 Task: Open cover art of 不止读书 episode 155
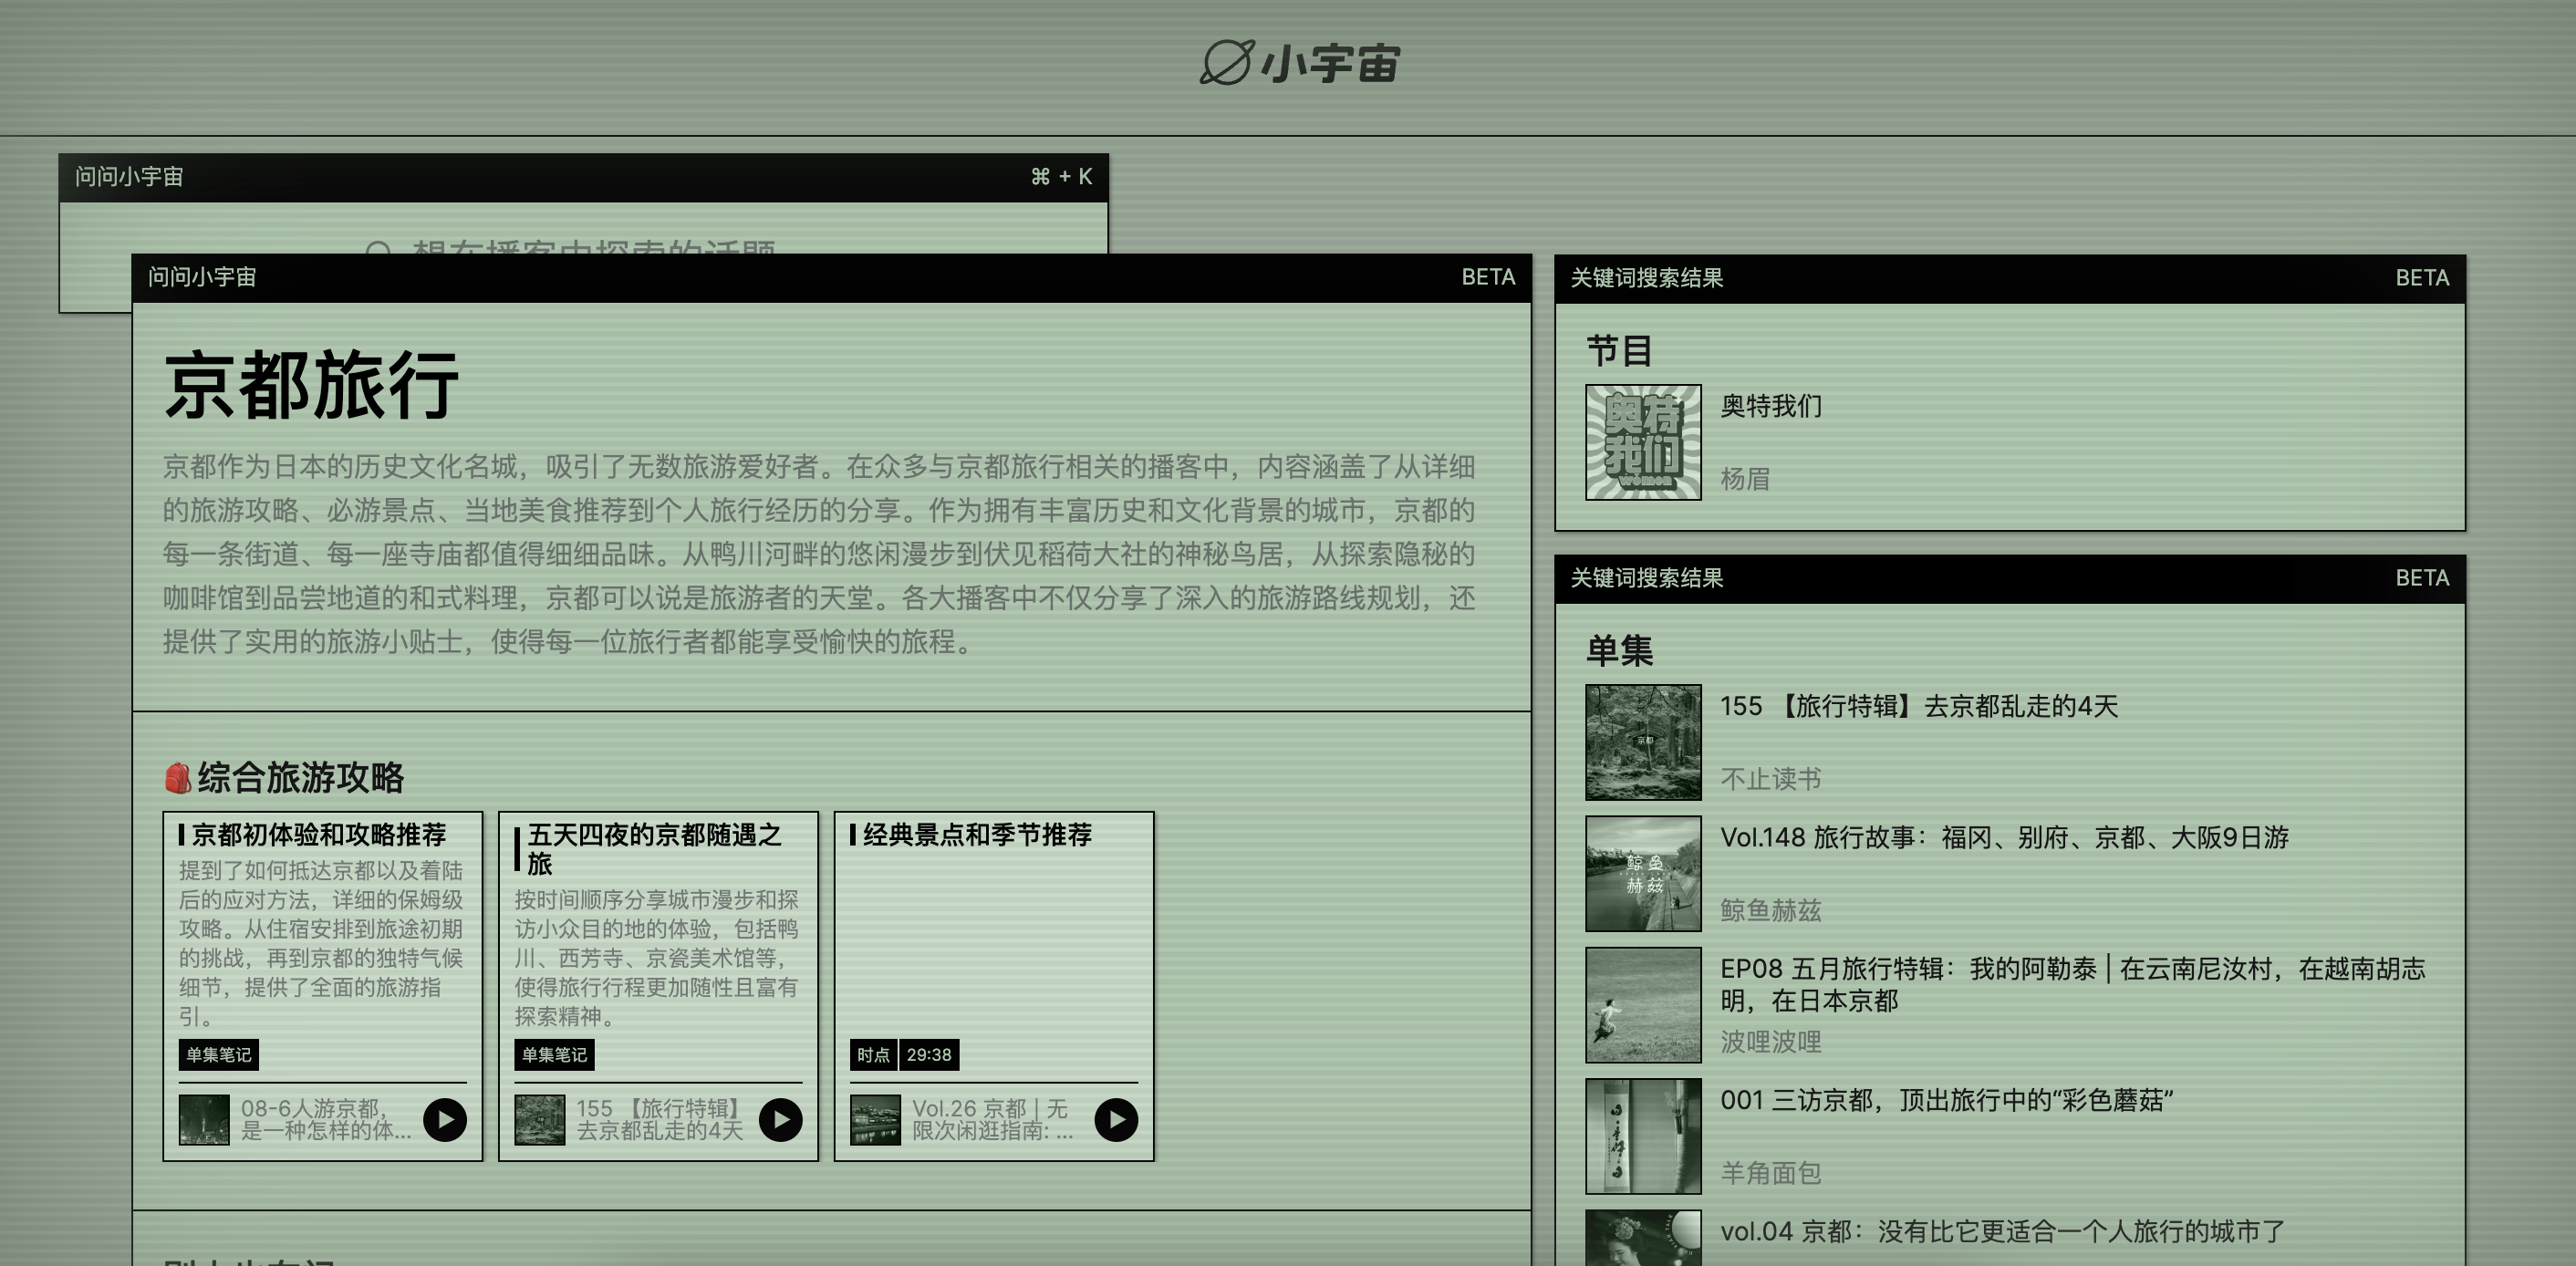(1642, 741)
